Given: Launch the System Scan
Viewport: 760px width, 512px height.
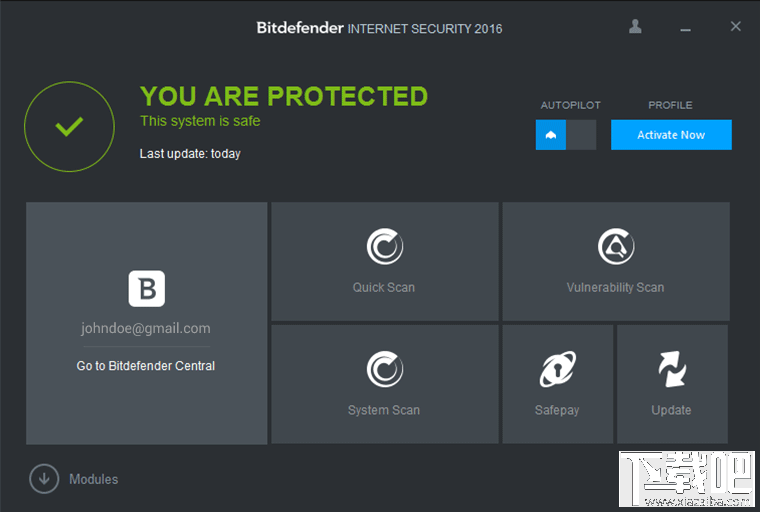Looking at the screenshot, I should point(384,384).
